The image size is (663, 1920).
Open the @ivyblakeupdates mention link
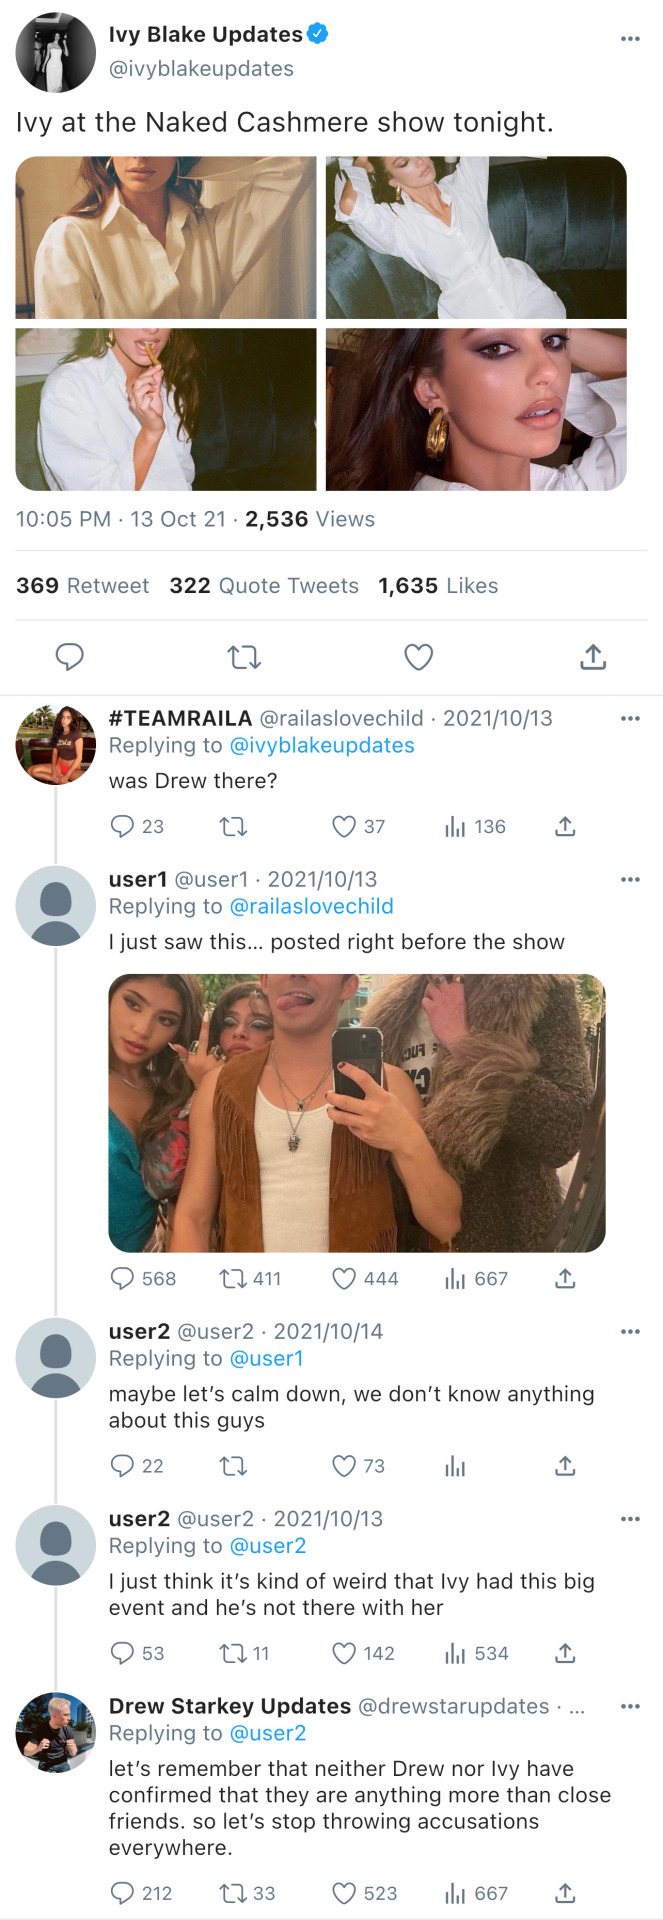point(322,745)
